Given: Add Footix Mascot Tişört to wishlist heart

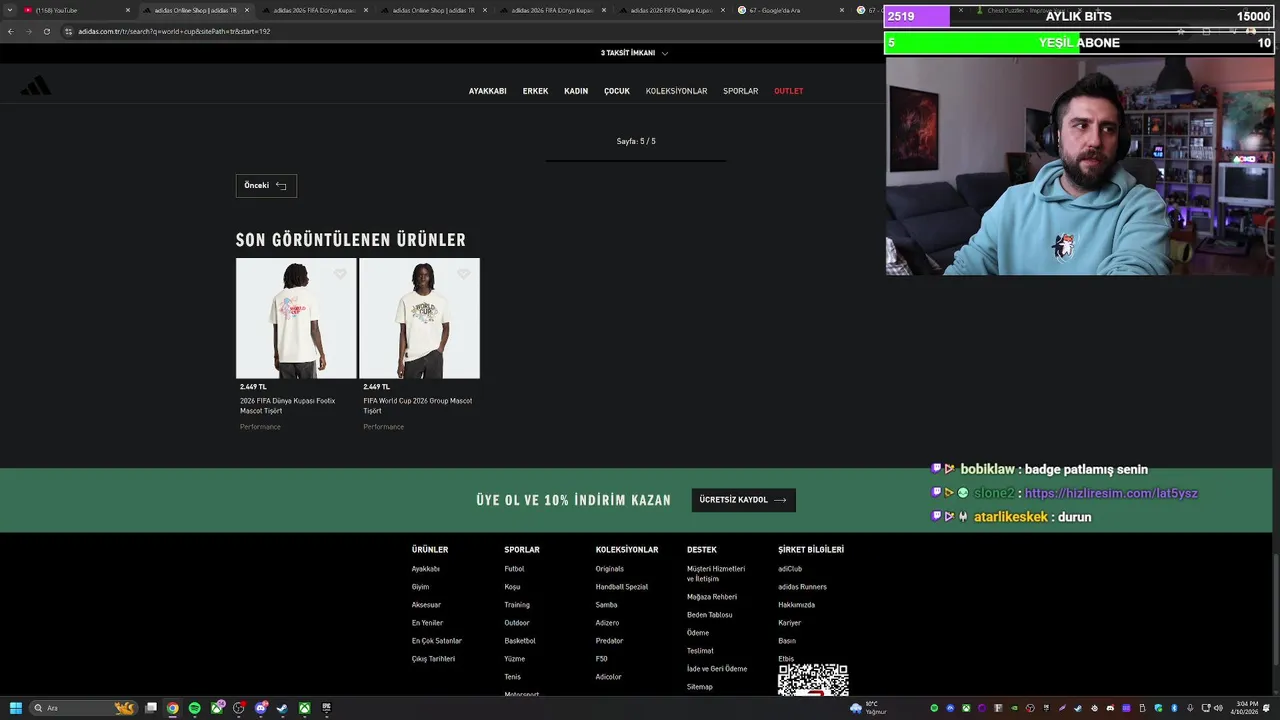Looking at the screenshot, I should click(x=340, y=274).
